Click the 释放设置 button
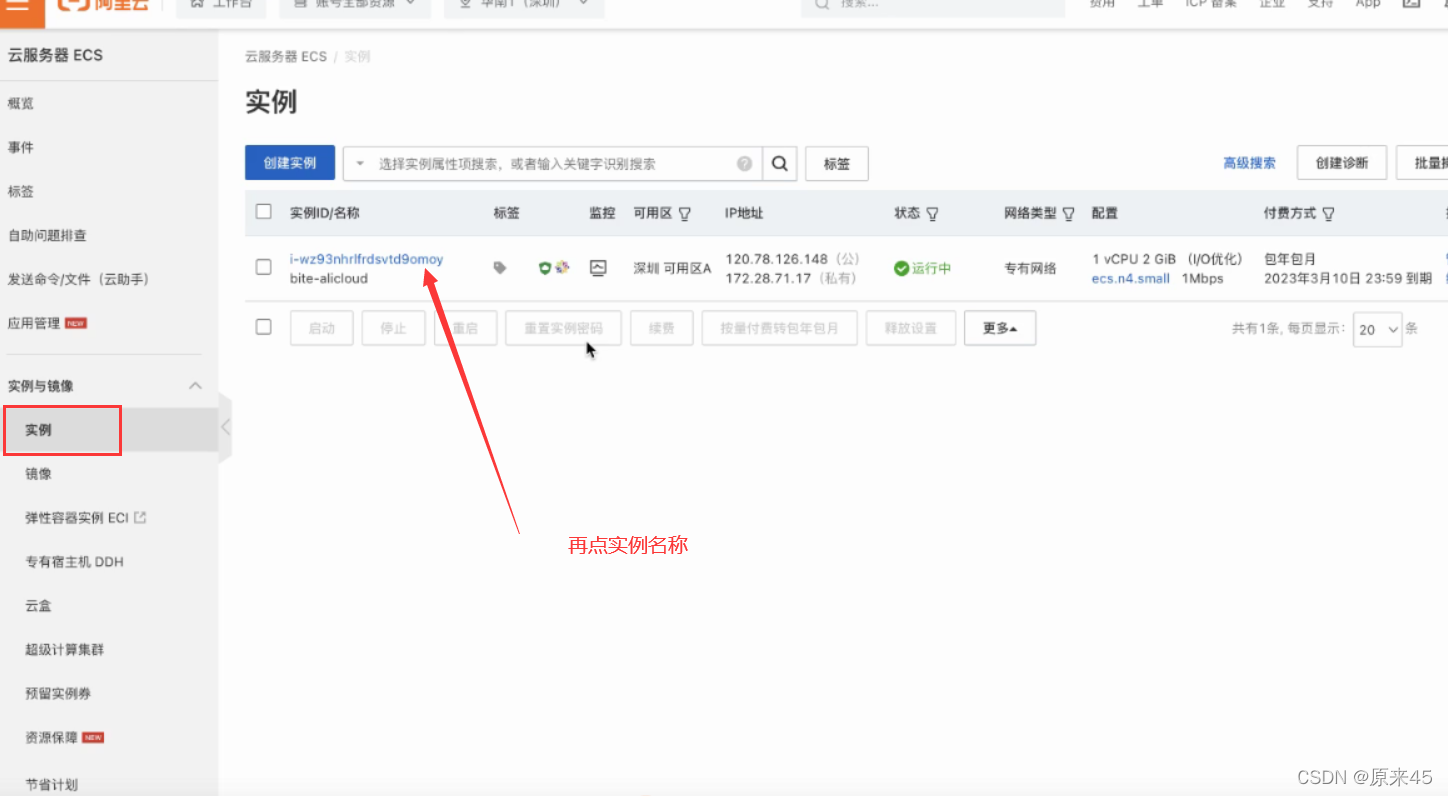Image resolution: width=1448 pixels, height=796 pixels. pos(911,328)
